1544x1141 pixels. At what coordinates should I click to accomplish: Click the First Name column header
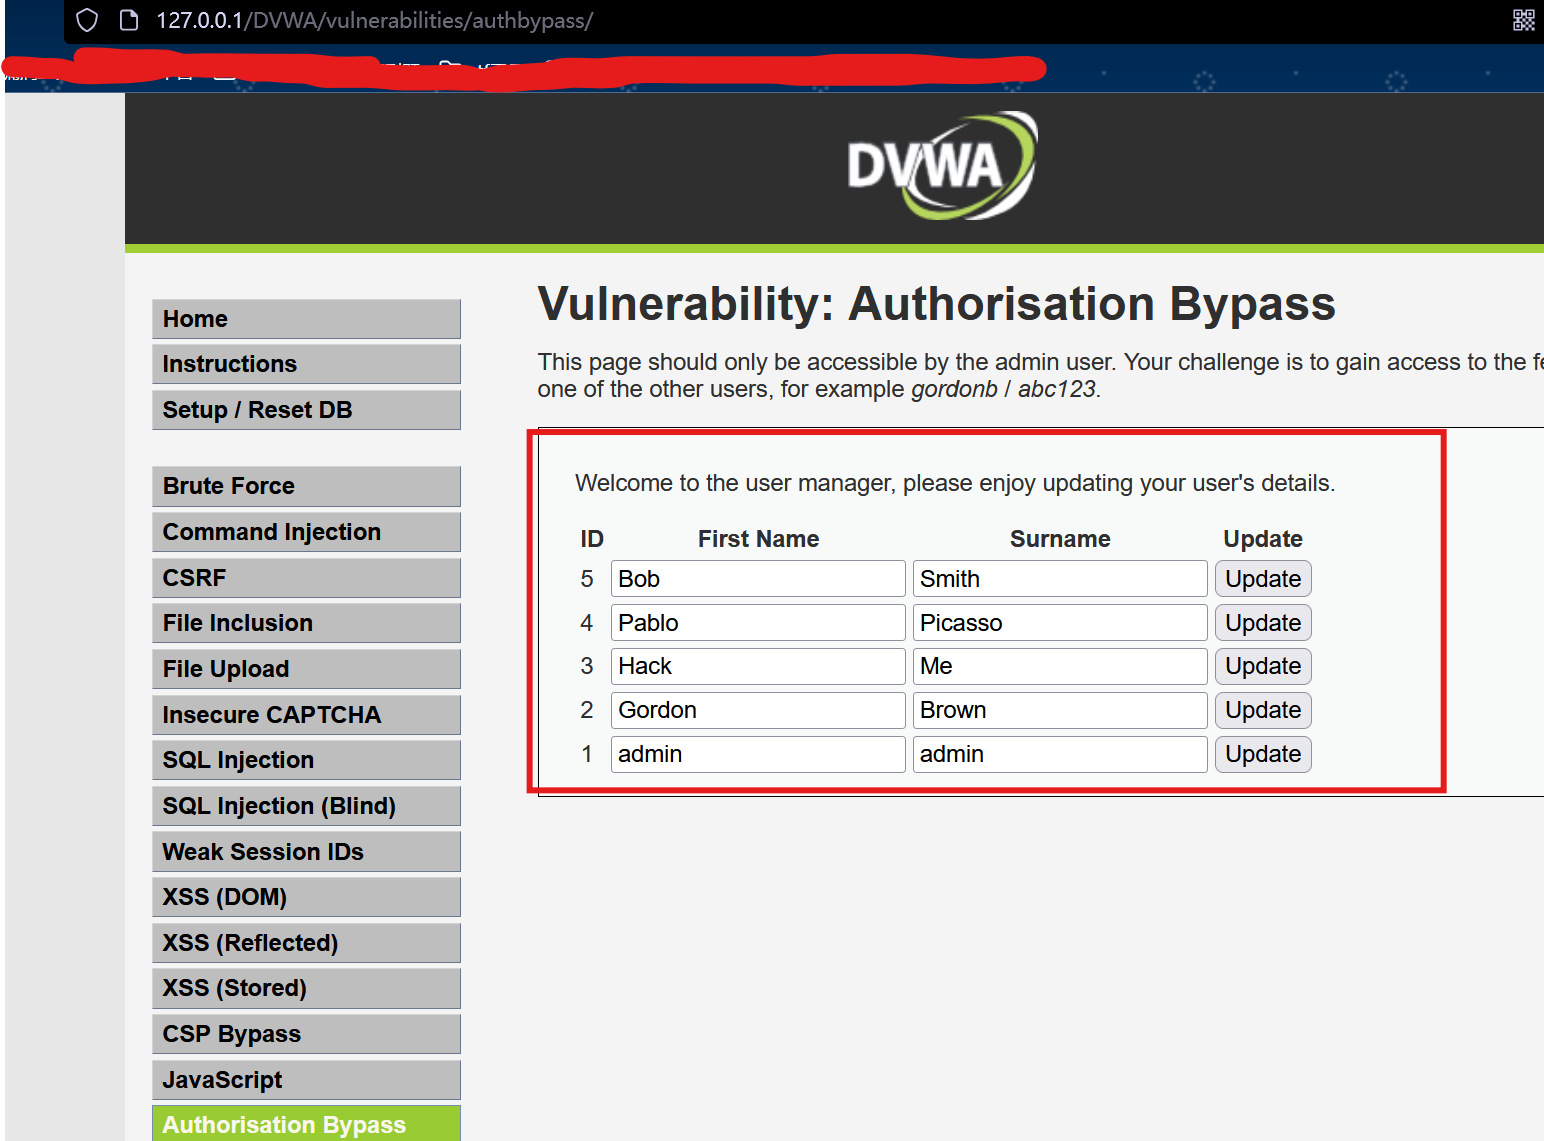coord(758,539)
